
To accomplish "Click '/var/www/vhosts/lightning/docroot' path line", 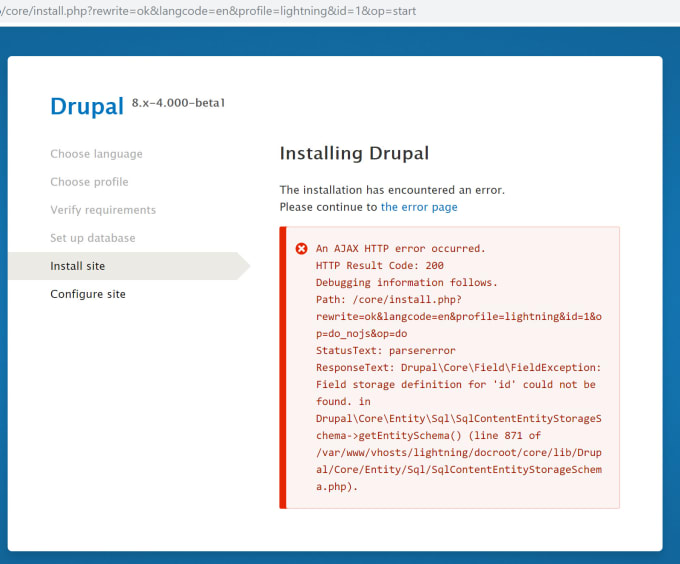I will click(x=458, y=453).
